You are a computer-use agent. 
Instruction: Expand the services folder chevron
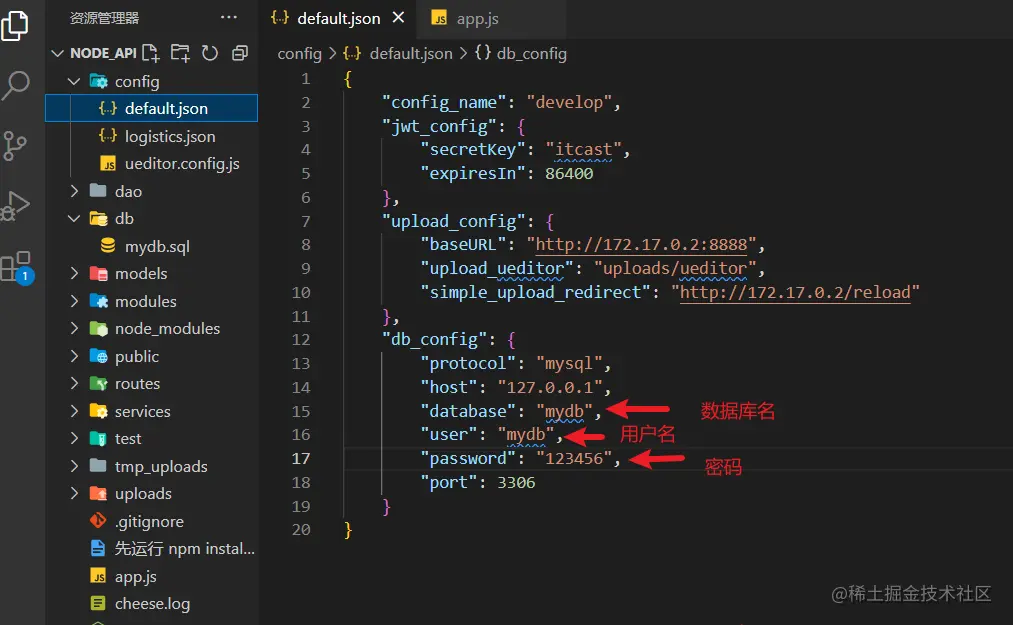pos(74,411)
